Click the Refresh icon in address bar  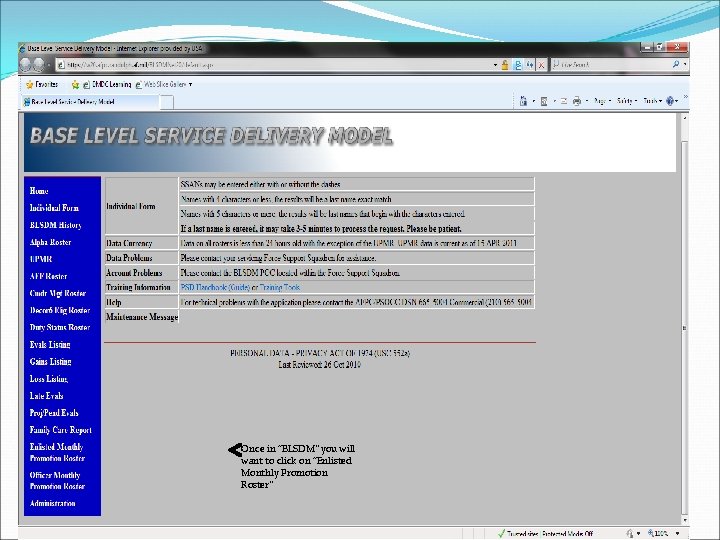tap(530, 65)
